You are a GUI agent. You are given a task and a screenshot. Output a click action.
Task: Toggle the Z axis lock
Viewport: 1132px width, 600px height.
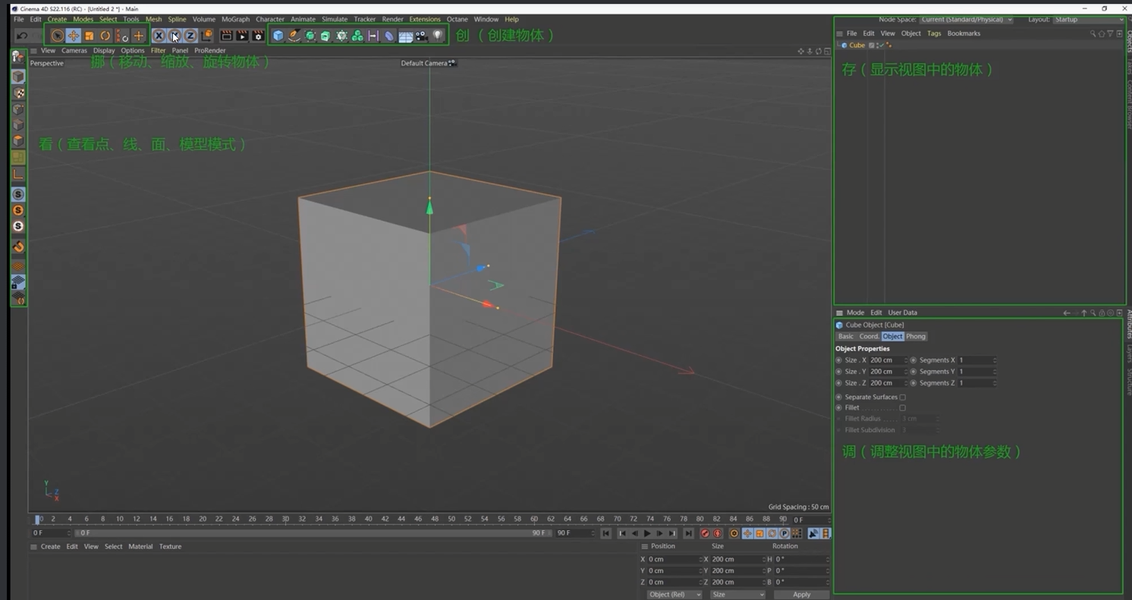pos(191,35)
